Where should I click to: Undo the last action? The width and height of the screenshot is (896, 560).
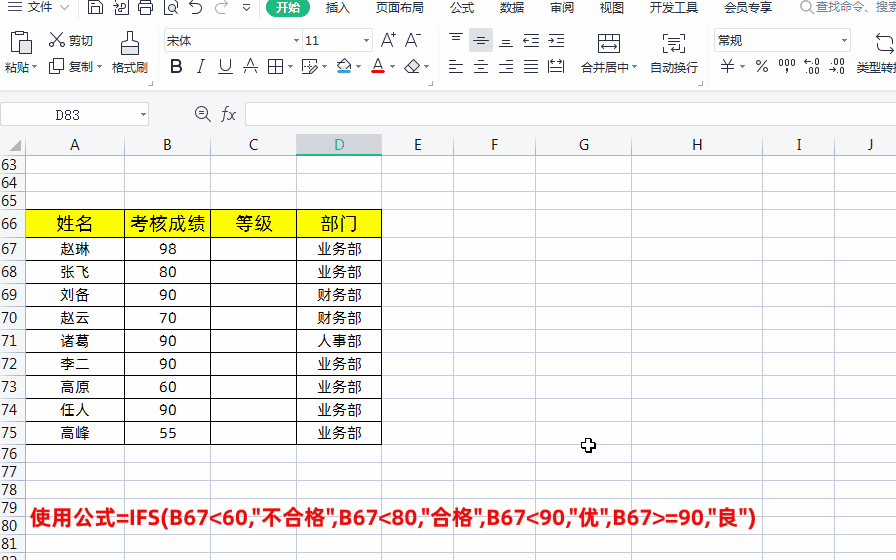pos(196,7)
